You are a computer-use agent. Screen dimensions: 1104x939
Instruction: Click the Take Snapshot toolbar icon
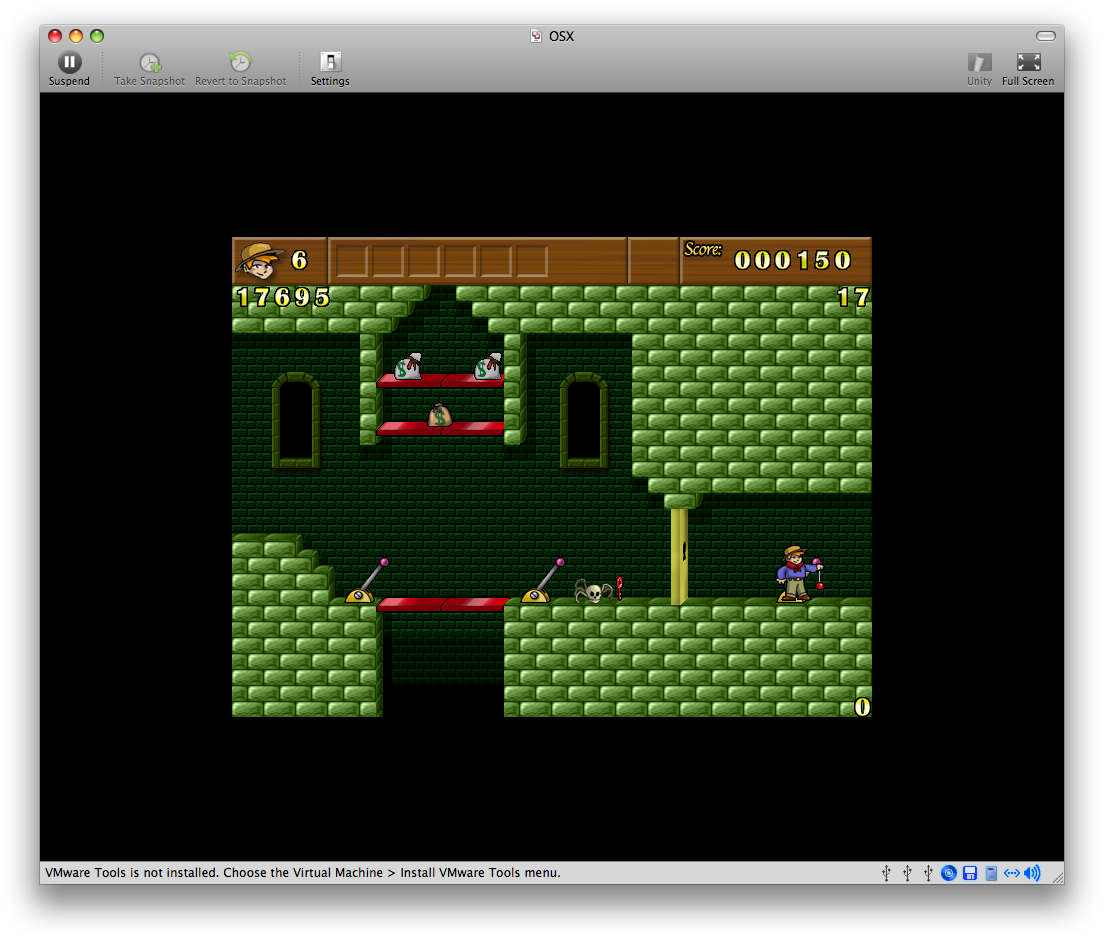click(149, 63)
